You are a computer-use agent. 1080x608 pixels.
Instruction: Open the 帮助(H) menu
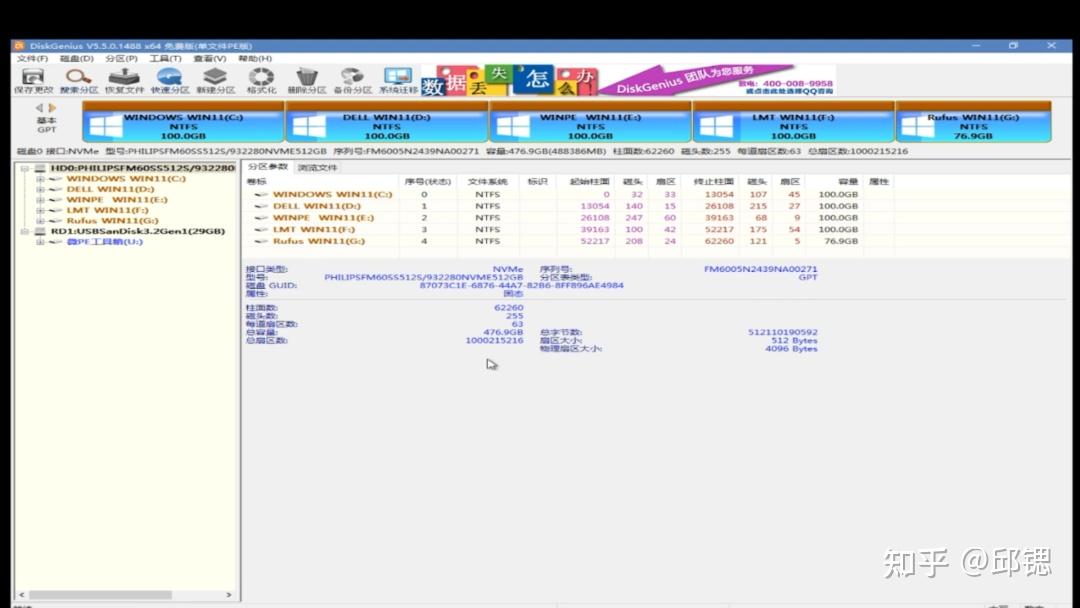(x=255, y=59)
